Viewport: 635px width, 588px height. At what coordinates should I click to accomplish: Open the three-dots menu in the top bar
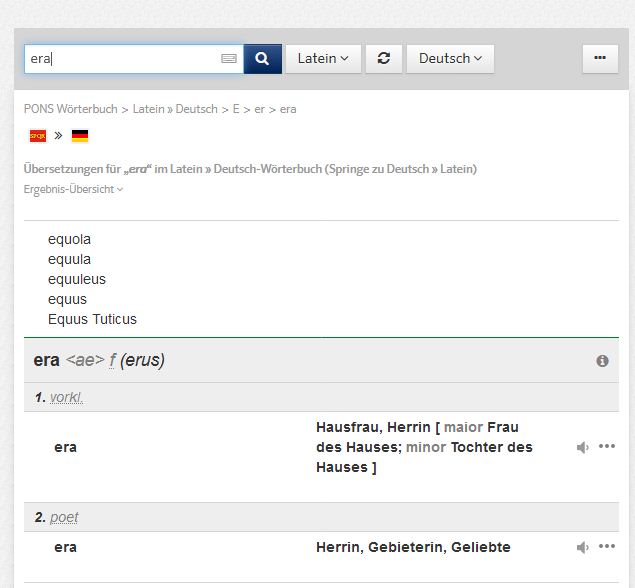pyautogui.click(x=599, y=59)
